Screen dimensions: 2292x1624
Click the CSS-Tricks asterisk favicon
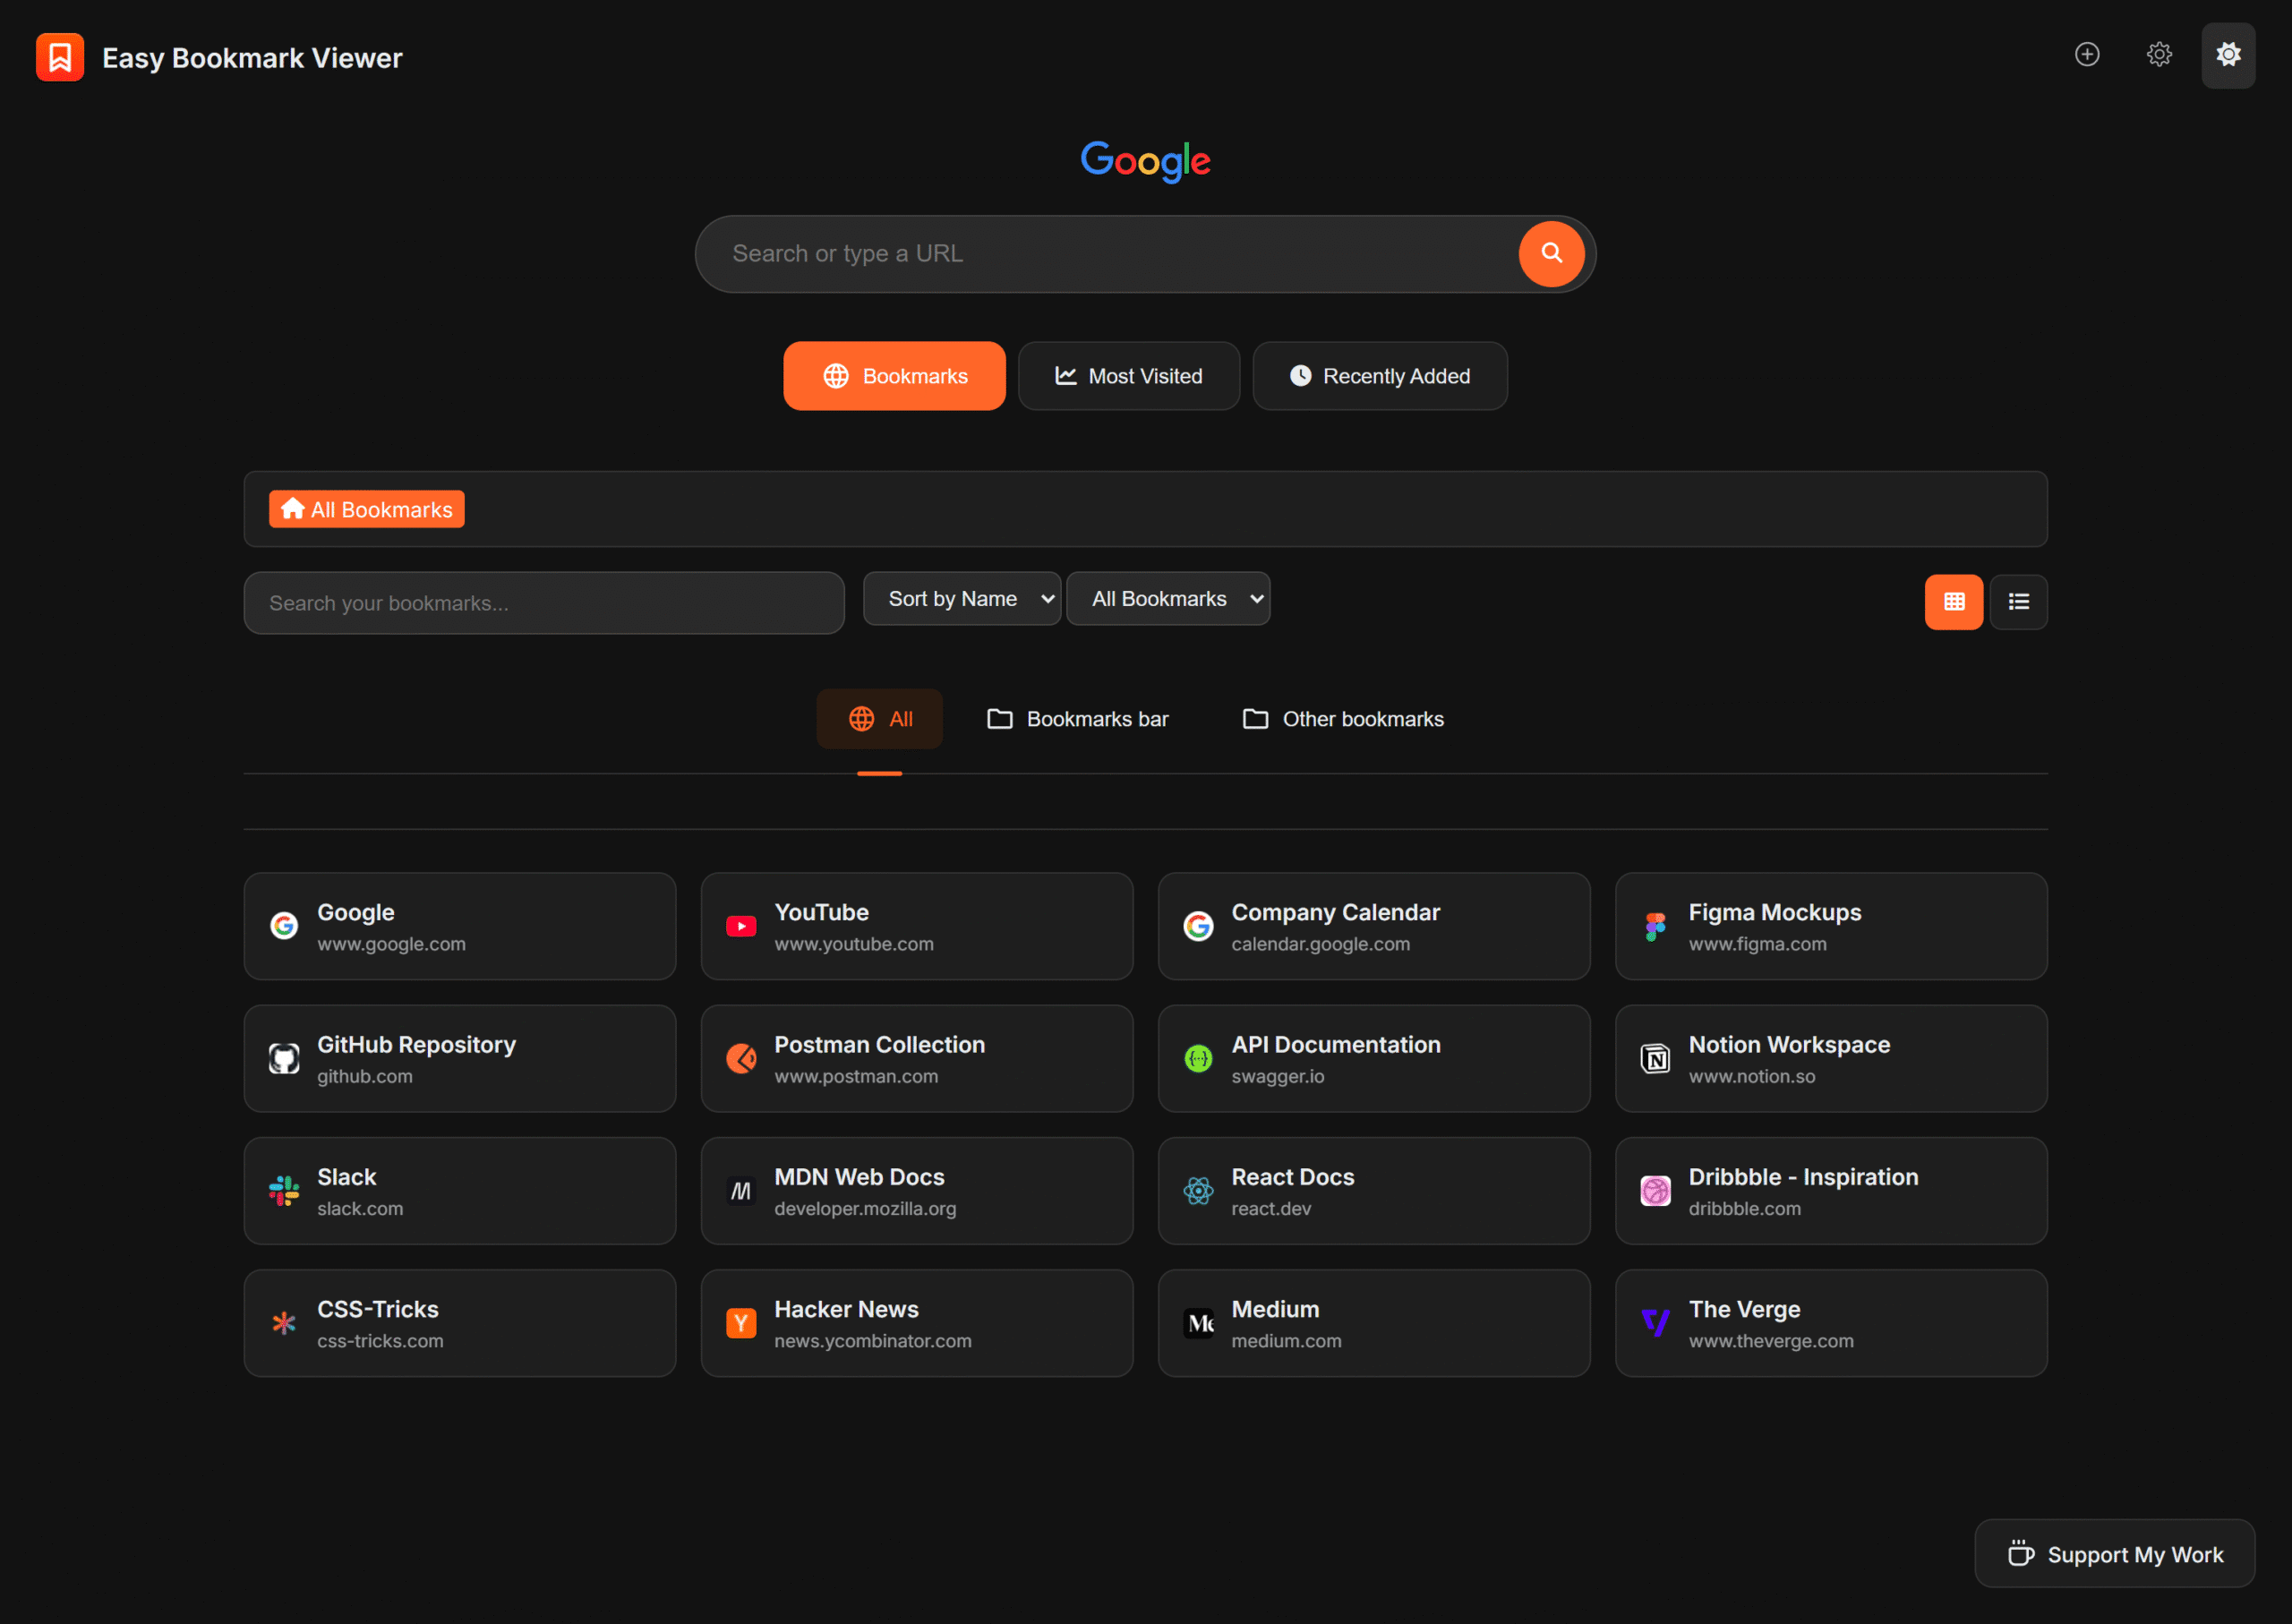(x=284, y=1323)
